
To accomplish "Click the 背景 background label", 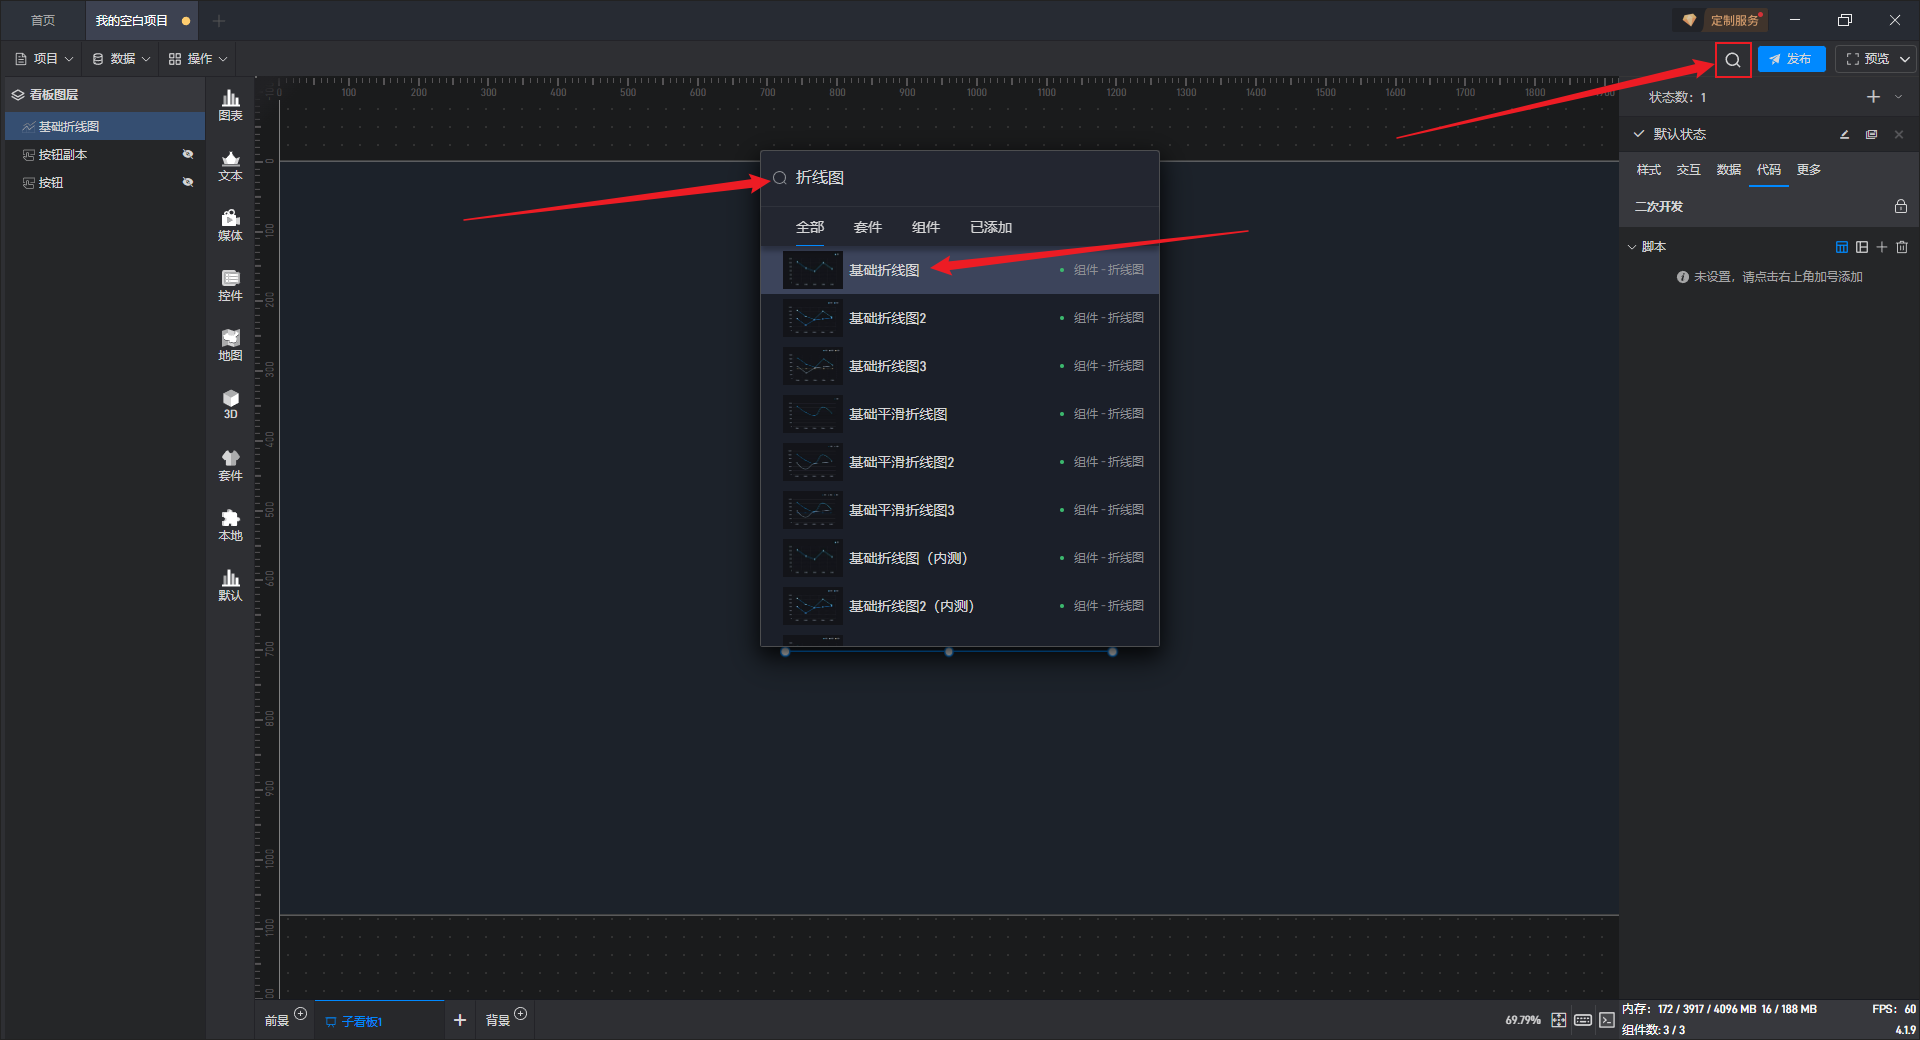I will (x=498, y=1021).
